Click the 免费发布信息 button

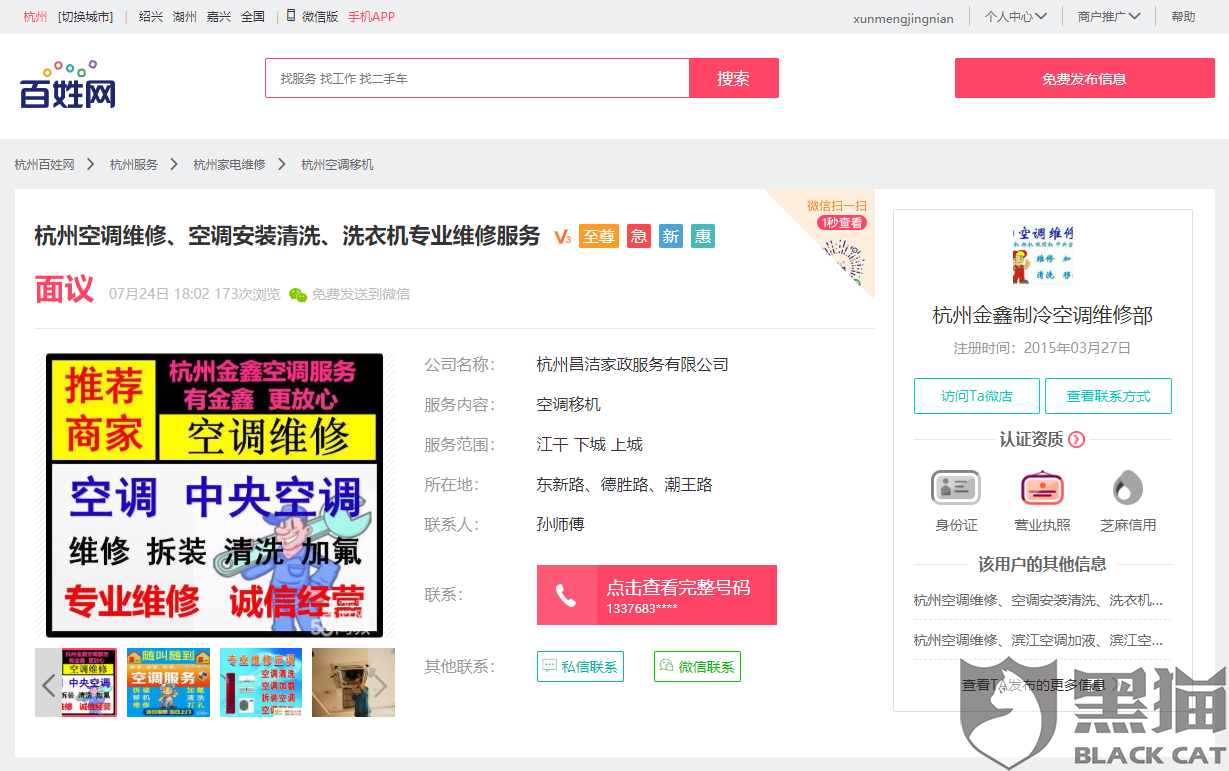point(1083,77)
